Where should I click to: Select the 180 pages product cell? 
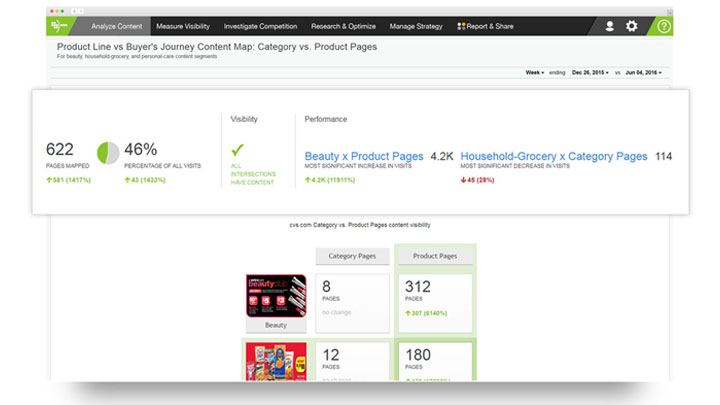(435, 361)
